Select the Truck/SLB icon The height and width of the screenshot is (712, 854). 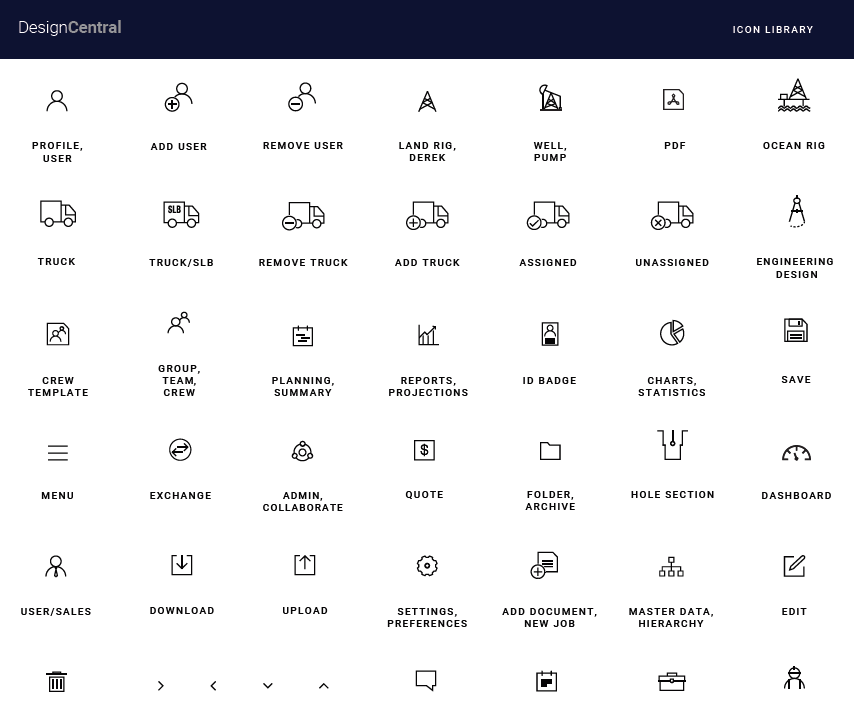tap(181, 214)
